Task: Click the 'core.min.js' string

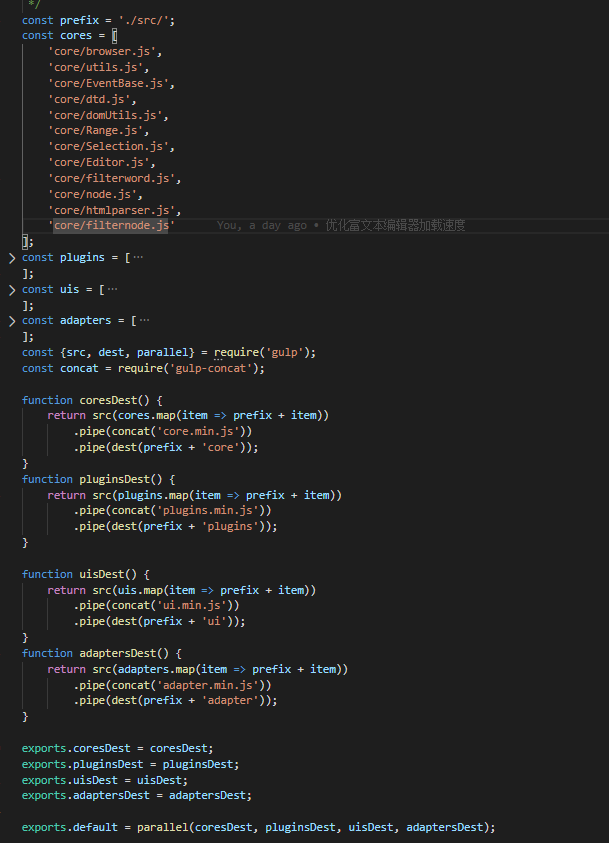Action: [x=198, y=432]
